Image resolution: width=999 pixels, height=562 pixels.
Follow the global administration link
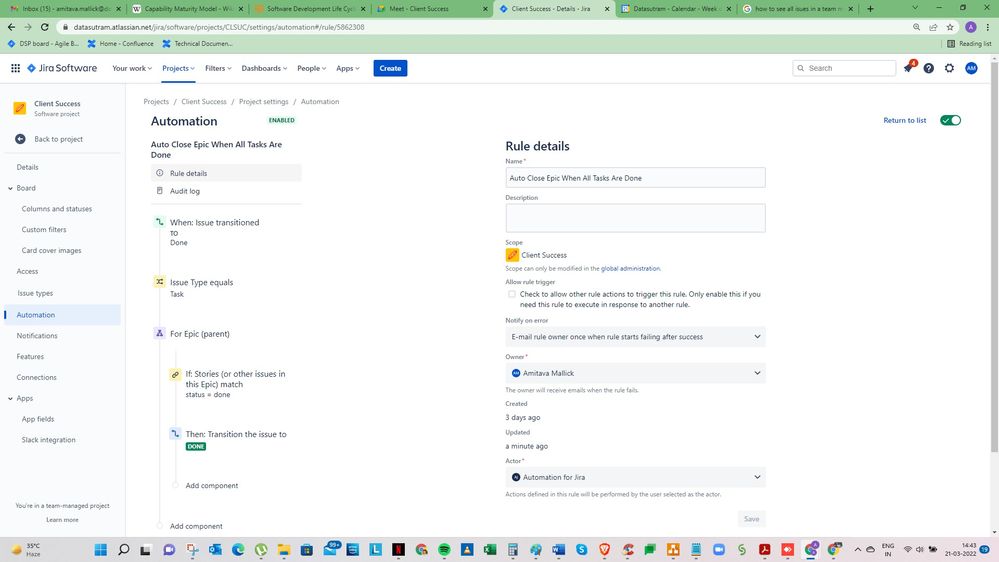point(630,268)
